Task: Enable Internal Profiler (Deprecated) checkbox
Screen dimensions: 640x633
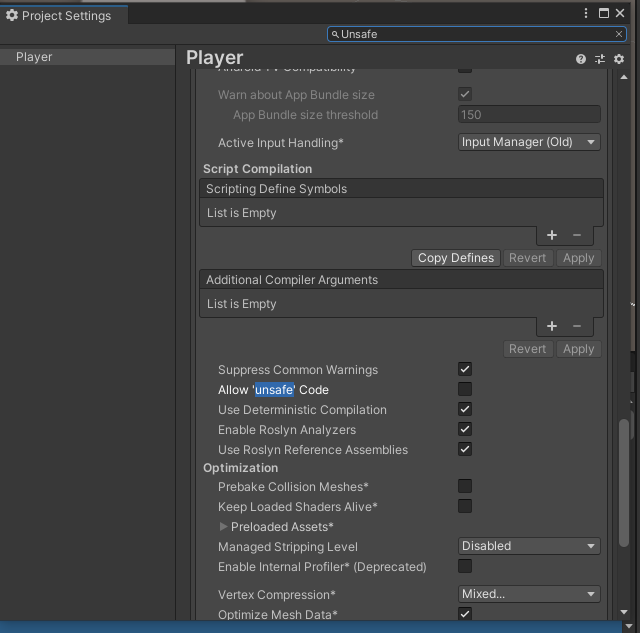Action: click(x=465, y=566)
